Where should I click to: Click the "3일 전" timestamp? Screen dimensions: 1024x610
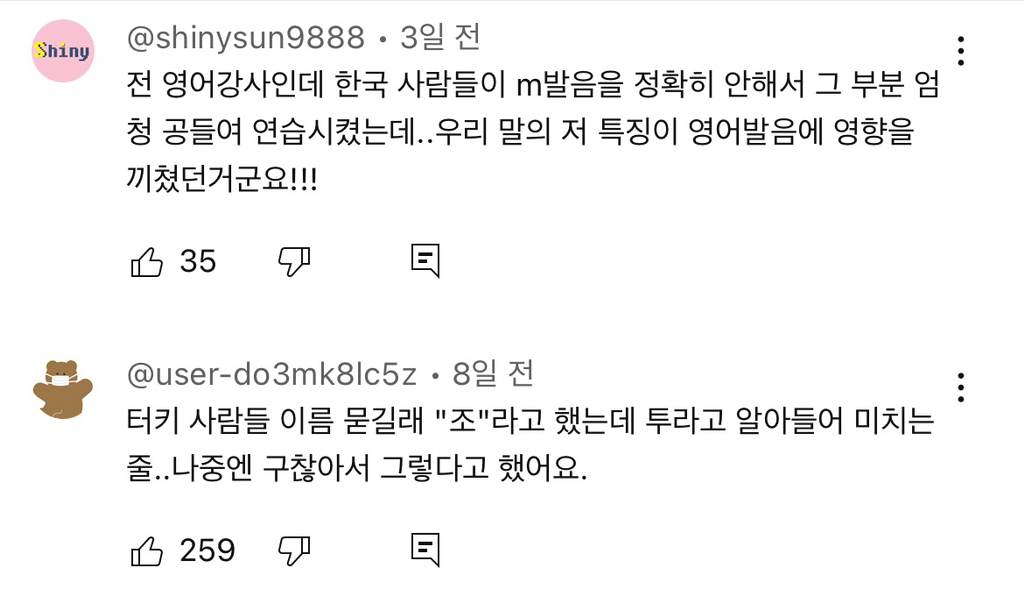[441, 38]
